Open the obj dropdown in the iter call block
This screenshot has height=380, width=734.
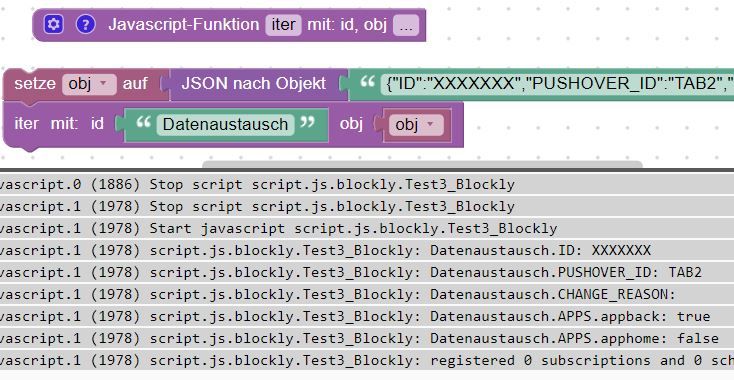click(x=416, y=124)
